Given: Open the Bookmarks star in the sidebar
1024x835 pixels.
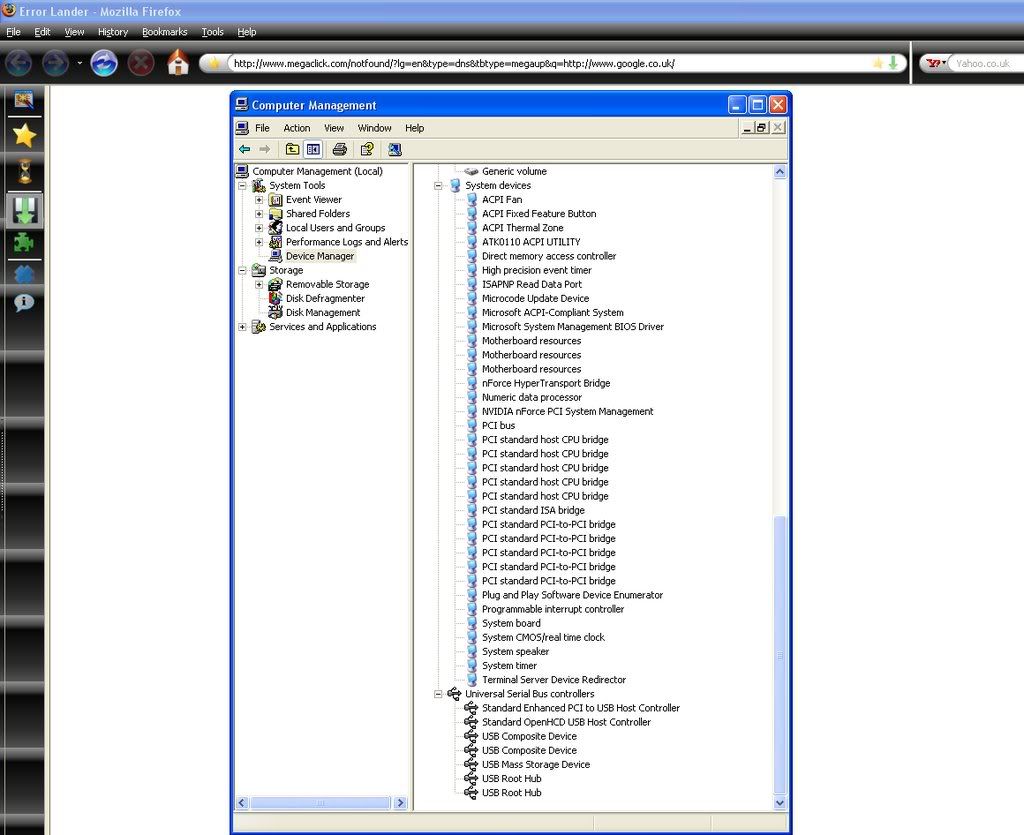Looking at the screenshot, I should click(x=24, y=135).
